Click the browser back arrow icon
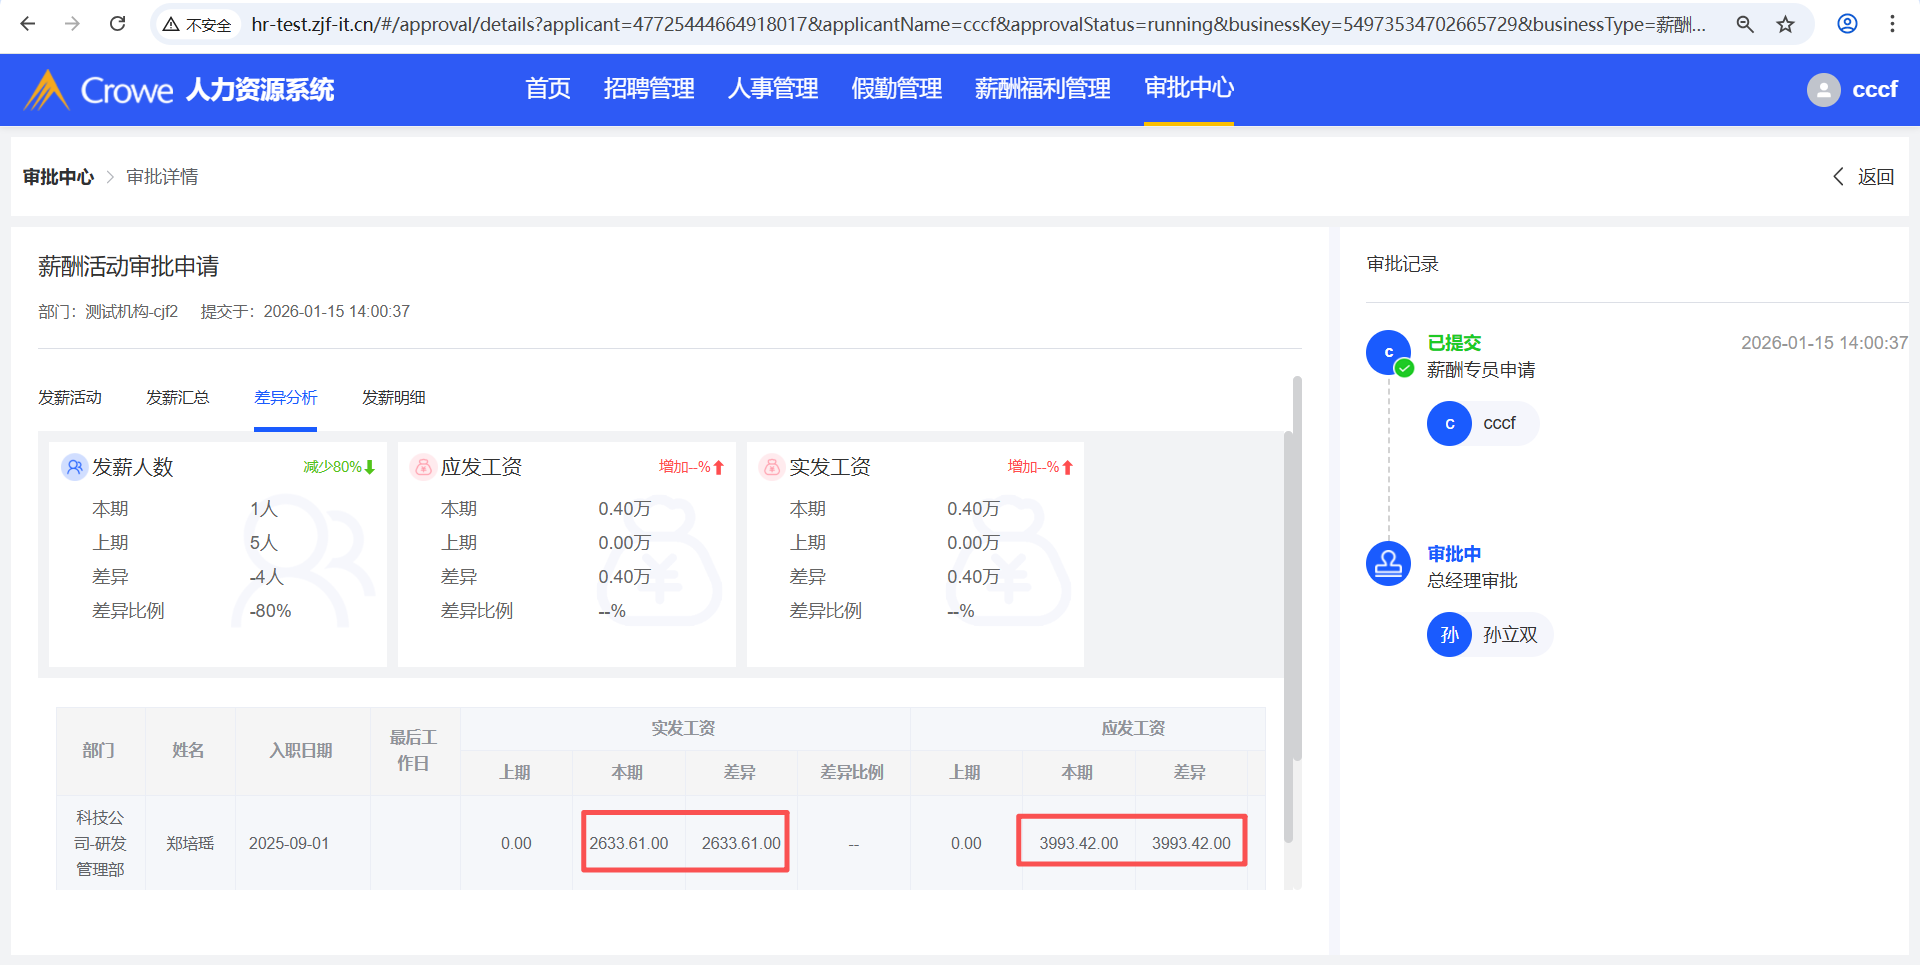This screenshot has width=1920, height=965. click(28, 24)
